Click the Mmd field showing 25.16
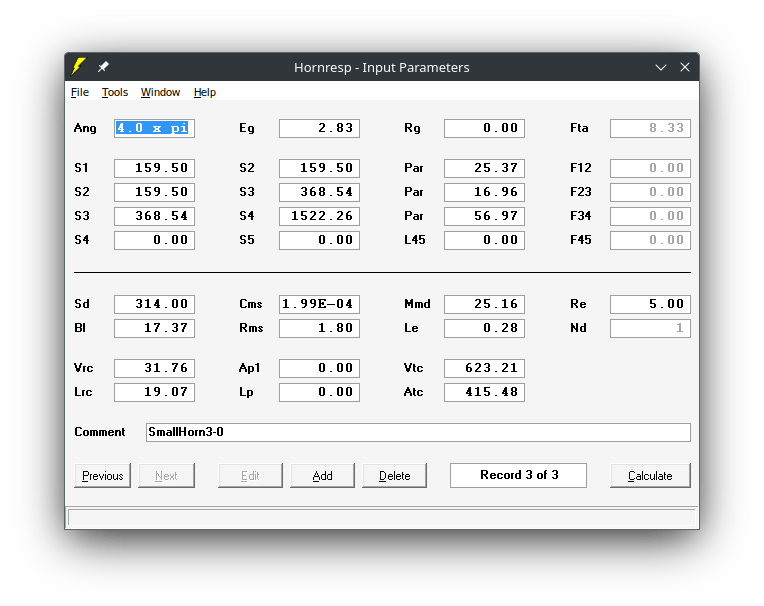This screenshot has height=606, width=764. (x=484, y=304)
